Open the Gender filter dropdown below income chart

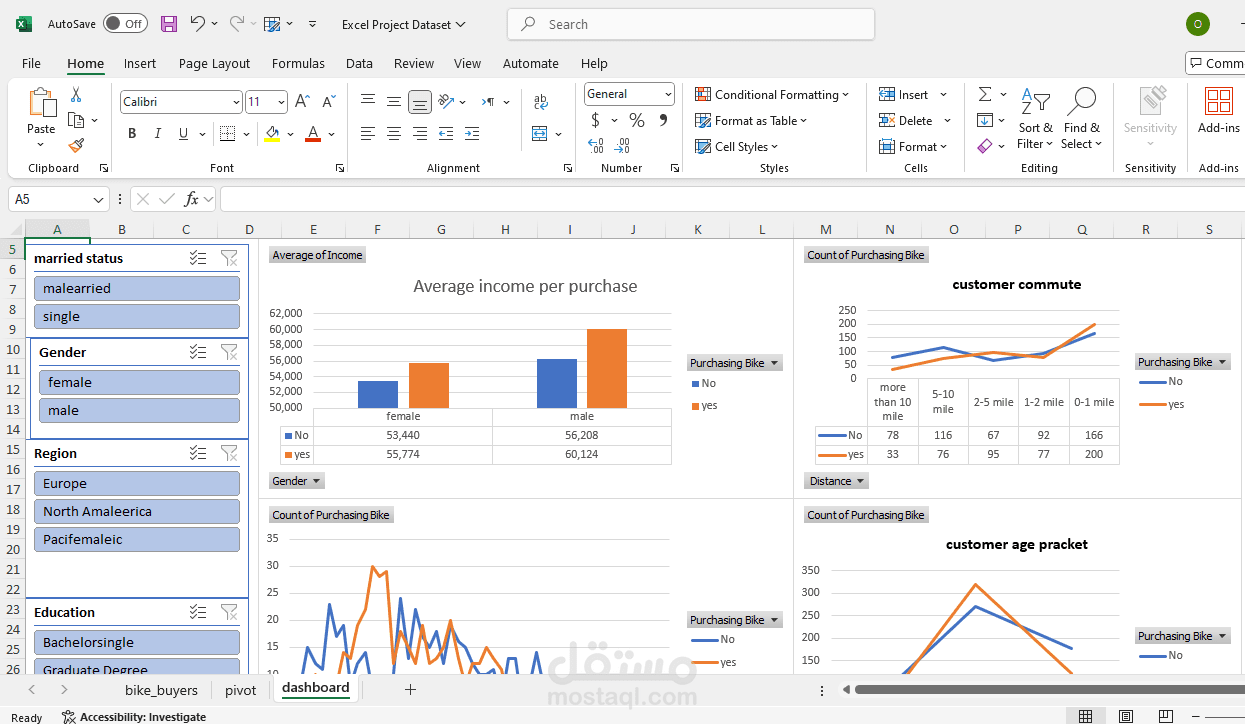click(296, 480)
